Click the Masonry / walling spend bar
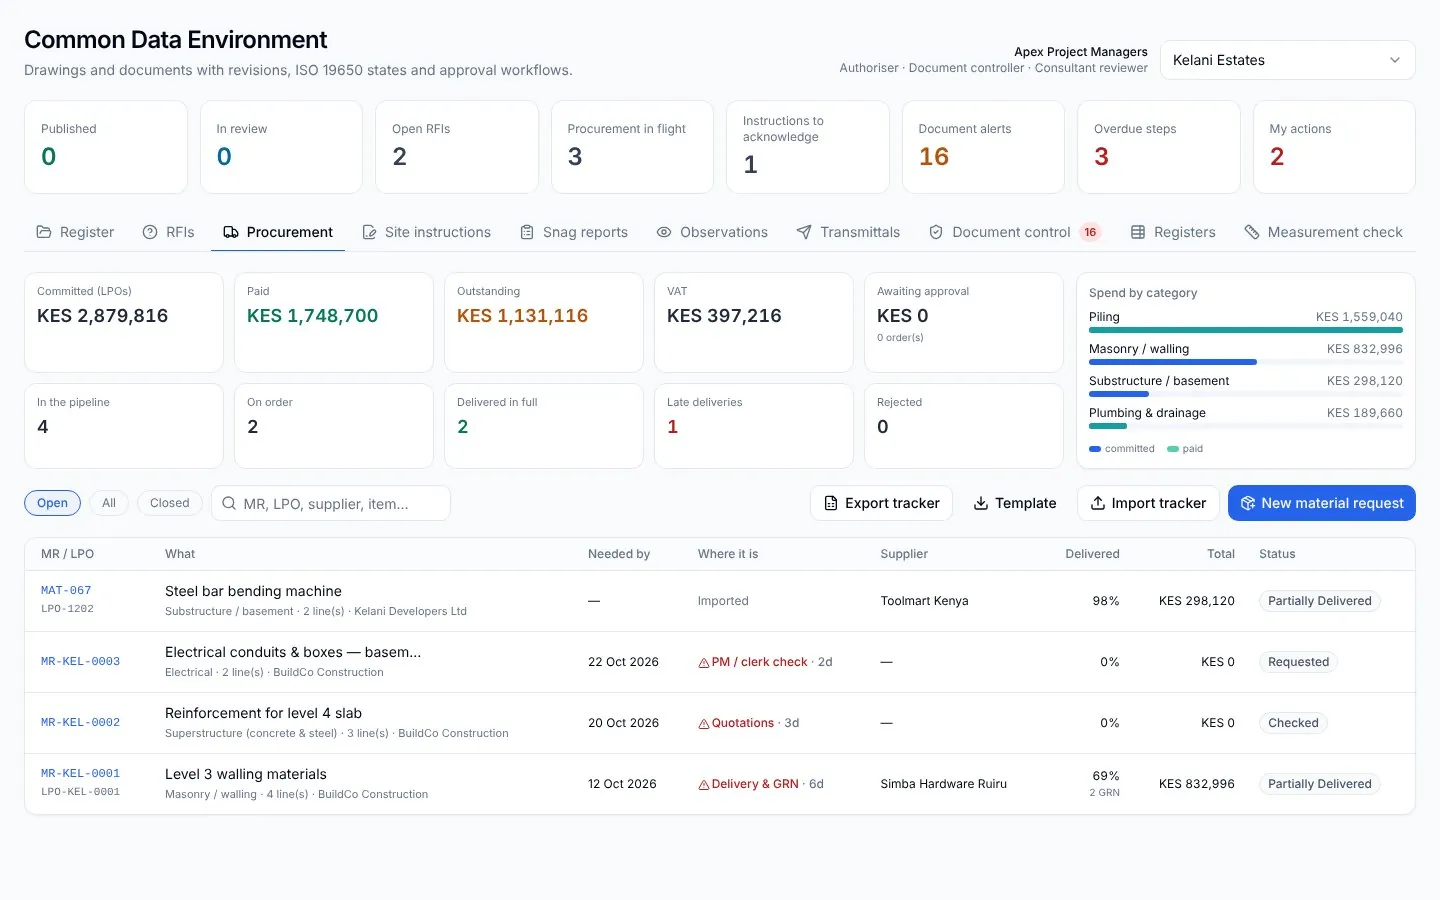This screenshot has height=900, width=1440. (1246, 362)
